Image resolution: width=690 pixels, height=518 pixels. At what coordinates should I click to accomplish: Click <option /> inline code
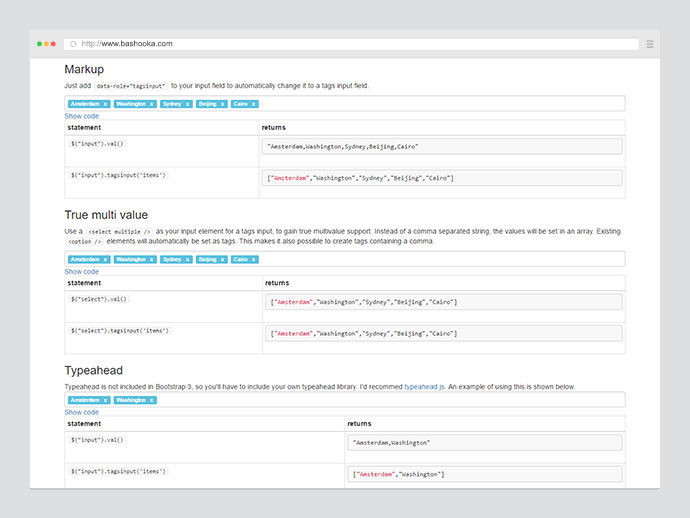pyautogui.click(x=84, y=242)
